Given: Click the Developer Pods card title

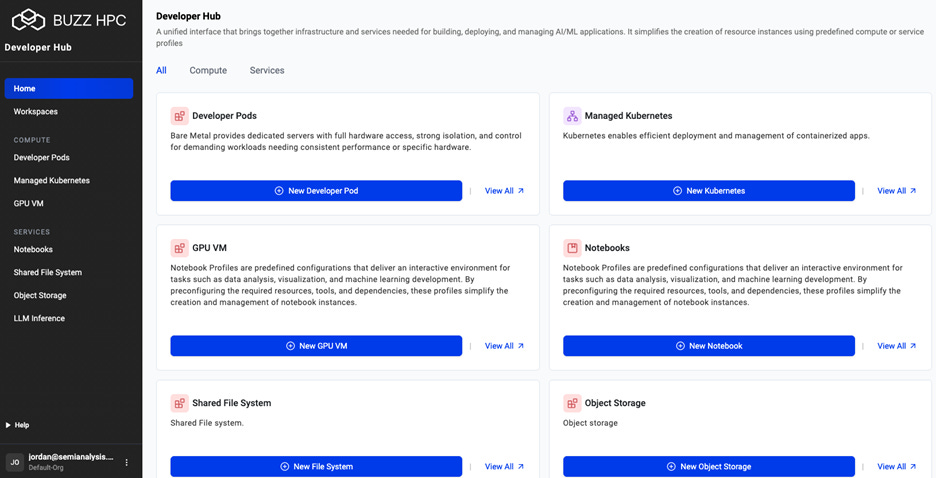Looking at the screenshot, I should tap(224, 116).
